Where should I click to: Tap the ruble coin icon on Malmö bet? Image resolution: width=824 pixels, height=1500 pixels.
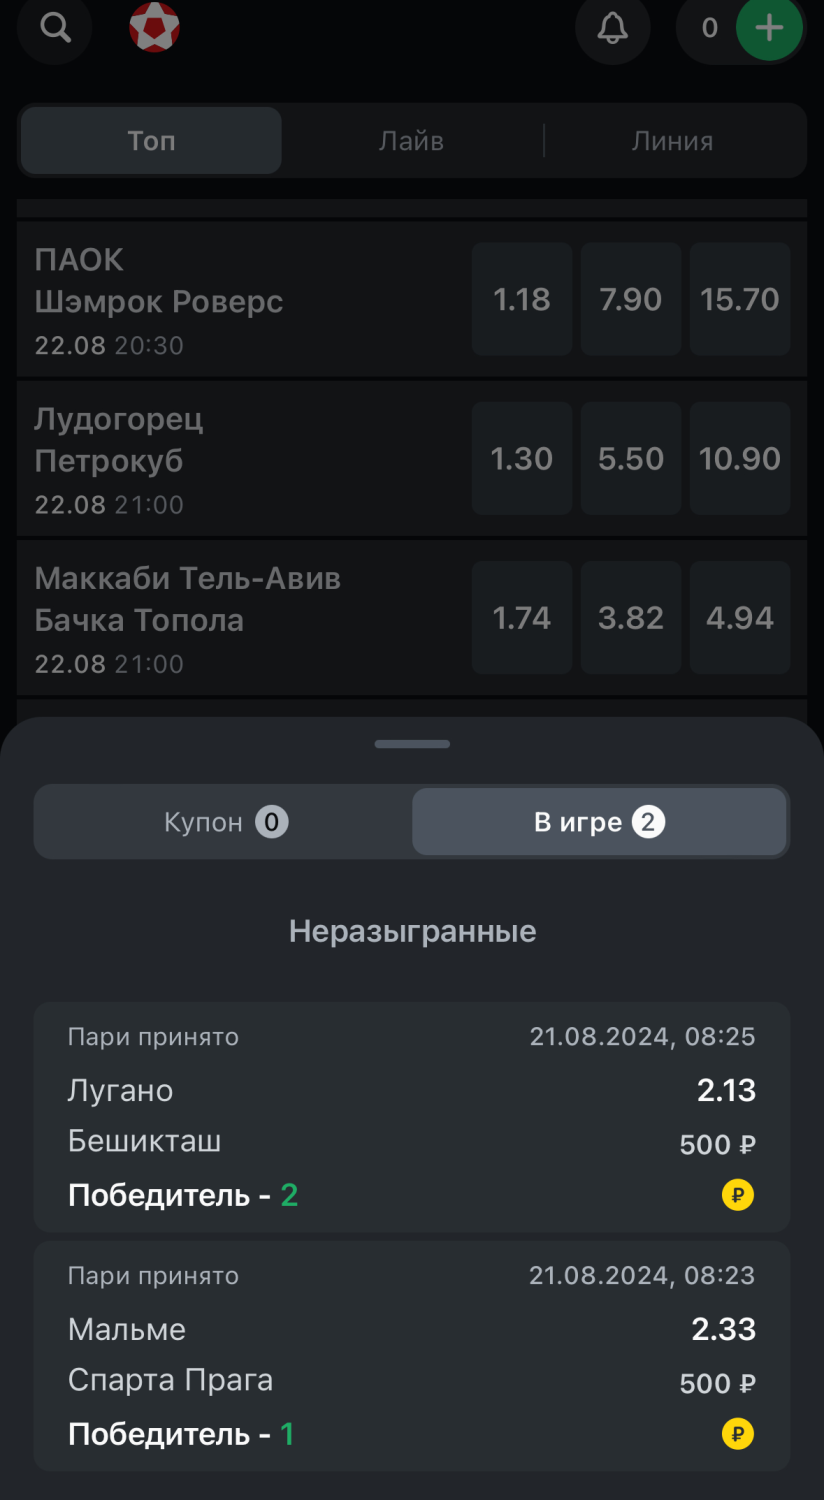point(738,1434)
